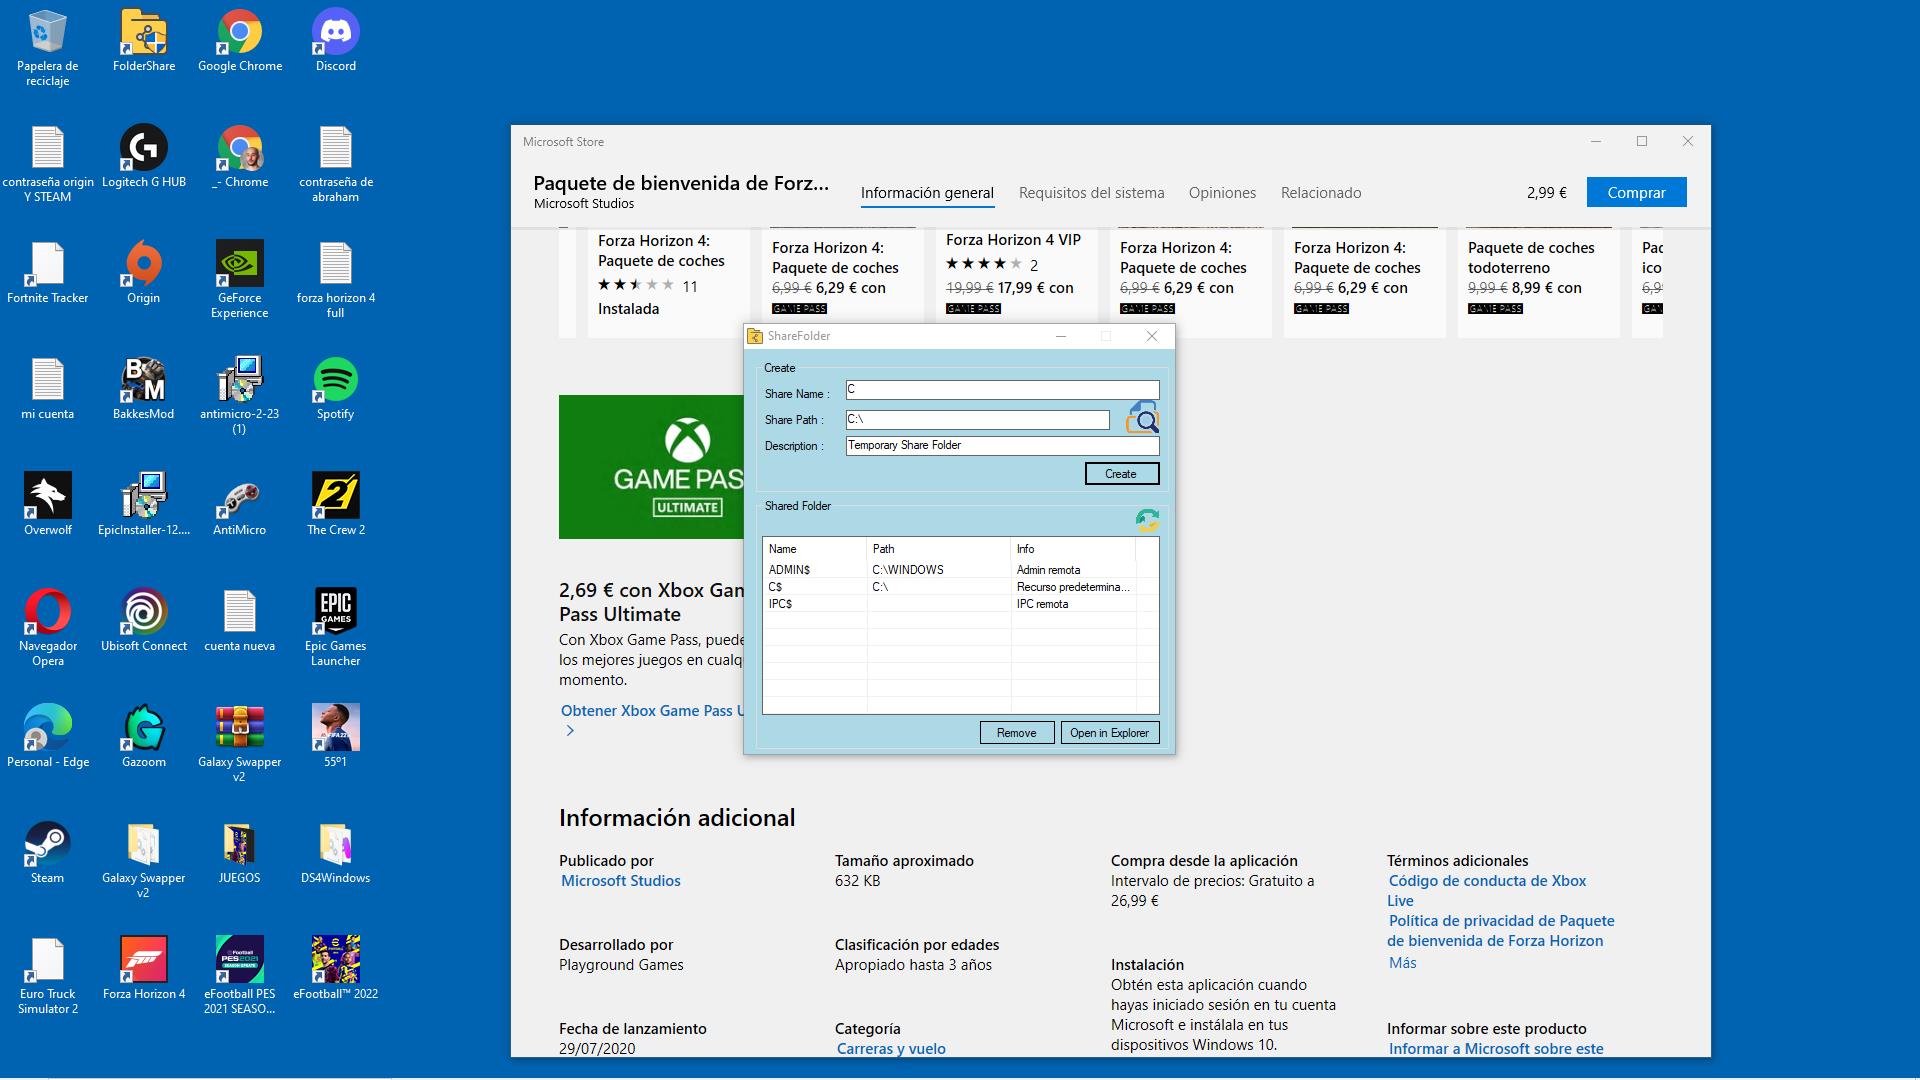Open the GeForce Experience desktop icon

tap(239, 266)
